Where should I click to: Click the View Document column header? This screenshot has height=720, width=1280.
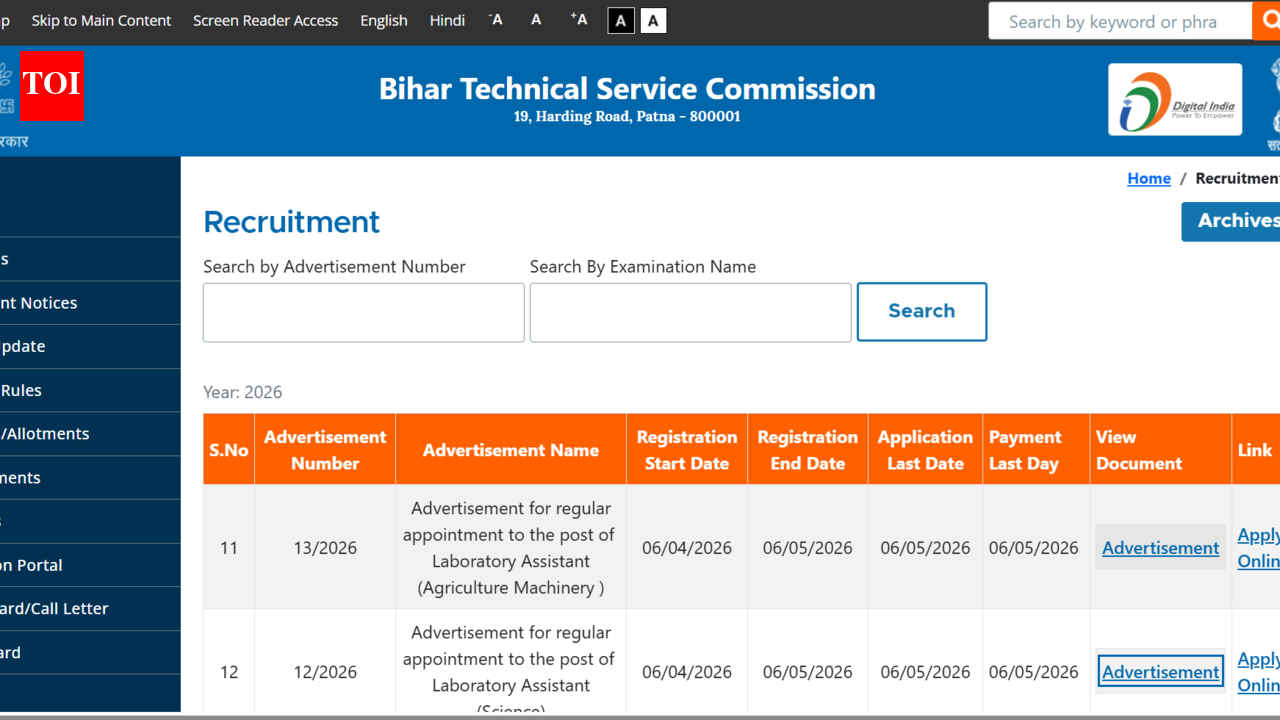click(x=1161, y=450)
